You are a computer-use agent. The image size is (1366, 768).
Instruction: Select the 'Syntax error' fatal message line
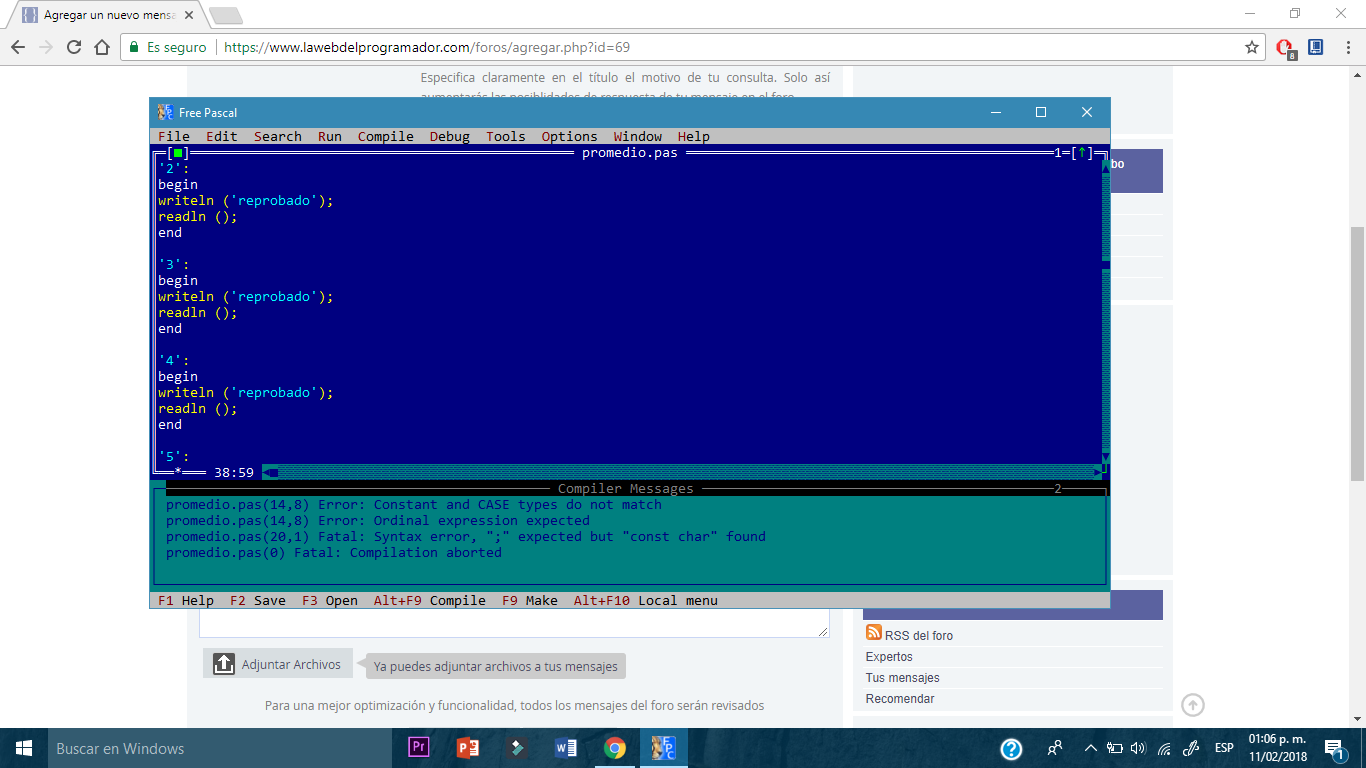pyautogui.click(x=466, y=537)
